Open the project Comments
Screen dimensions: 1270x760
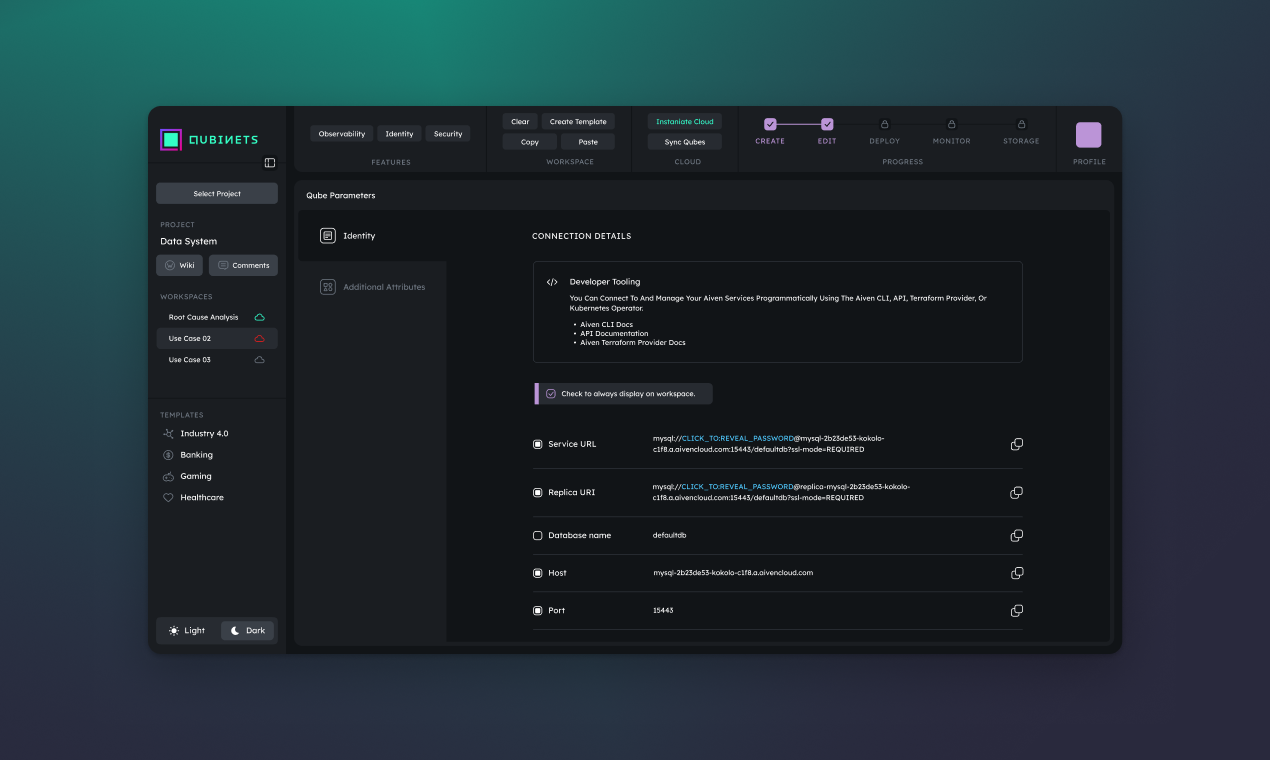243,265
